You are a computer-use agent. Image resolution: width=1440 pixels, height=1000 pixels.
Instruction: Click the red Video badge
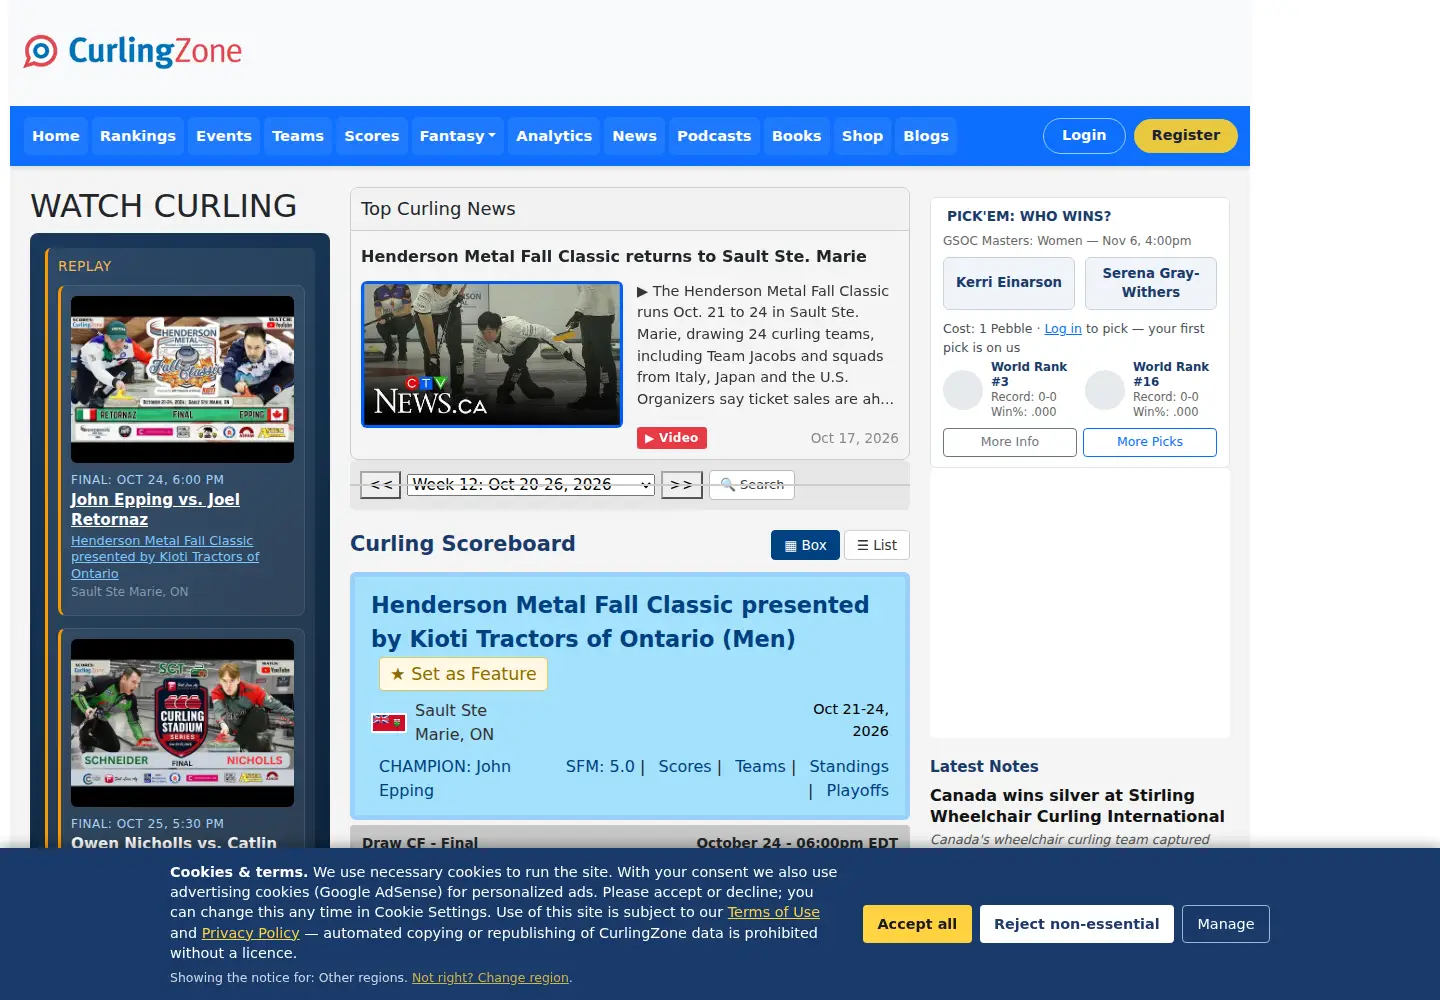point(672,438)
